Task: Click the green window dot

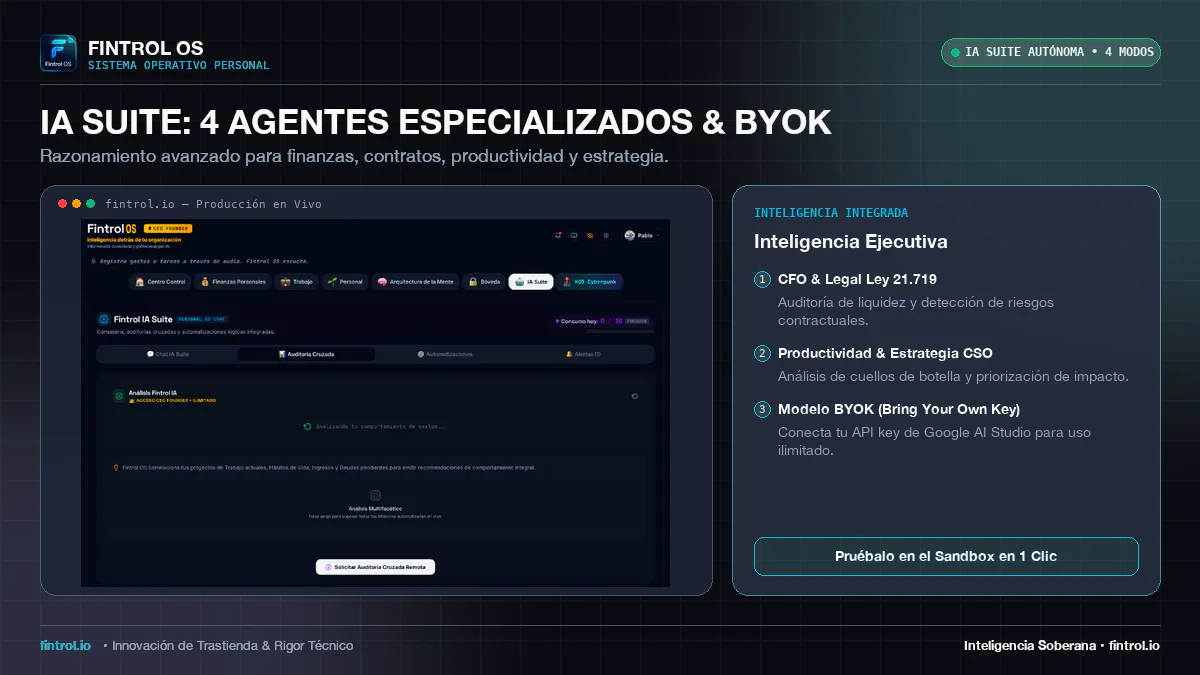Action: (91, 203)
